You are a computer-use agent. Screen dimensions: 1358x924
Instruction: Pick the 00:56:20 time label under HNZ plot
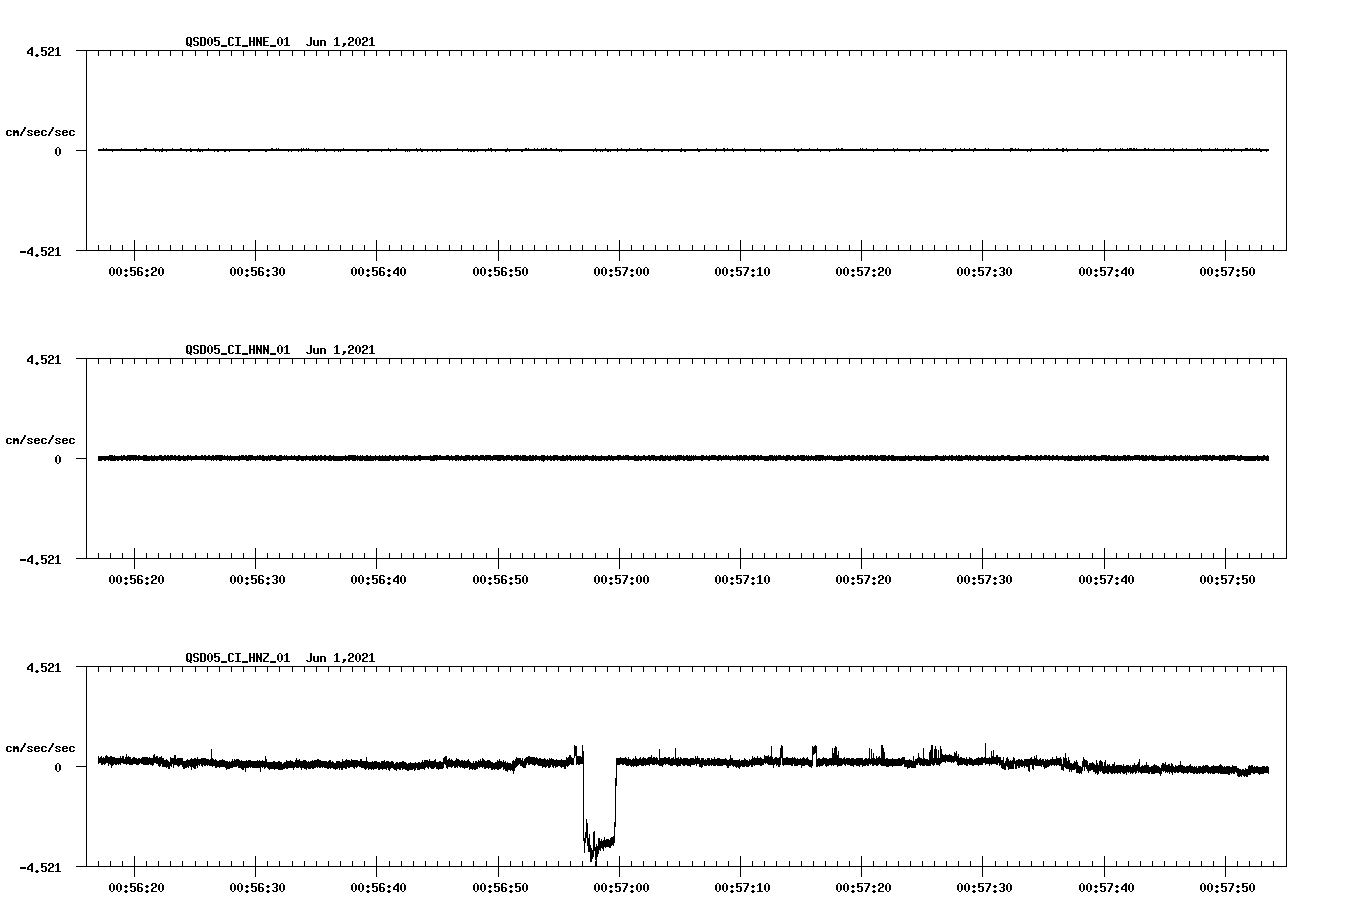[x=136, y=887]
